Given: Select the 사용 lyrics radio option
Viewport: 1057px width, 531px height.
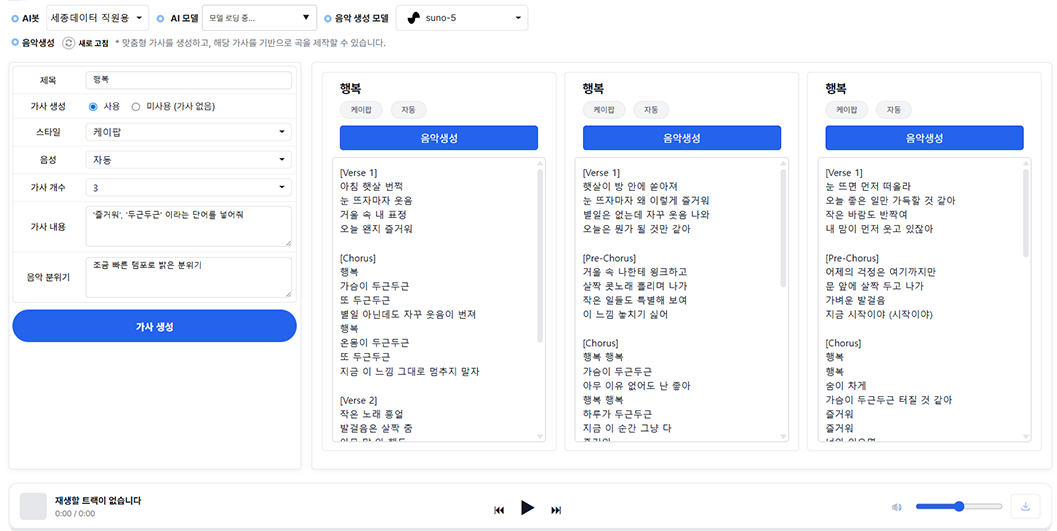Looking at the screenshot, I should click(93, 106).
